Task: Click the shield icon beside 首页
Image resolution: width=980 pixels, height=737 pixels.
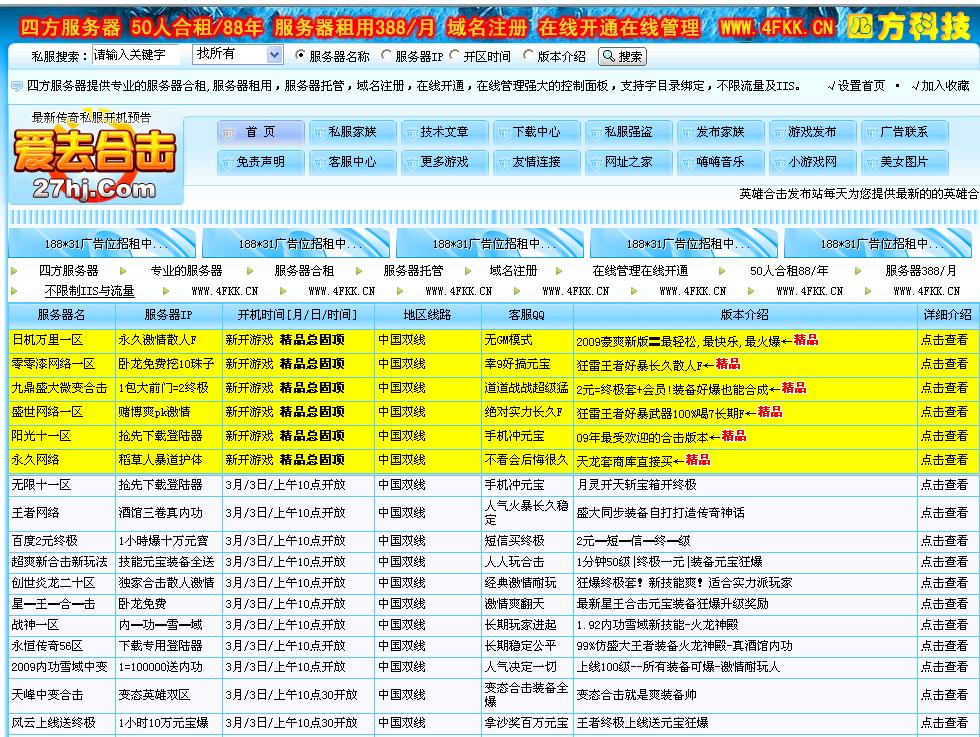Action: (x=229, y=133)
